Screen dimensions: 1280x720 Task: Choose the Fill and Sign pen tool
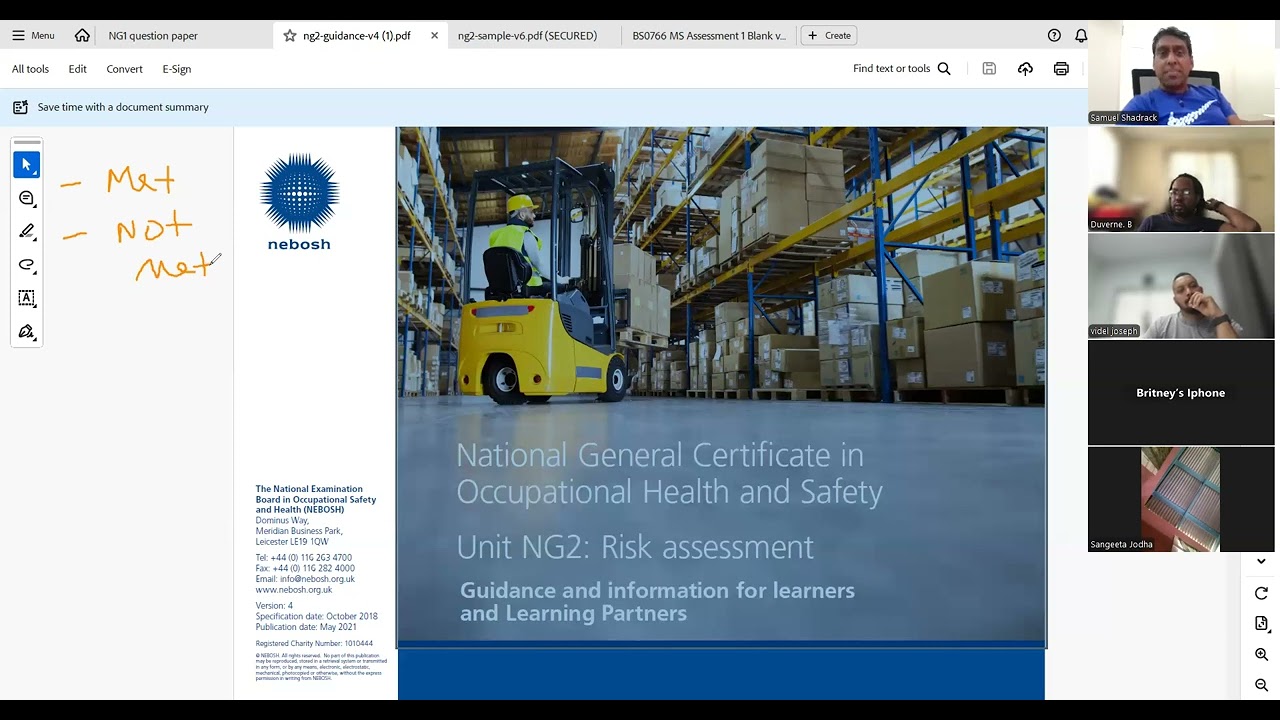coord(27,331)
